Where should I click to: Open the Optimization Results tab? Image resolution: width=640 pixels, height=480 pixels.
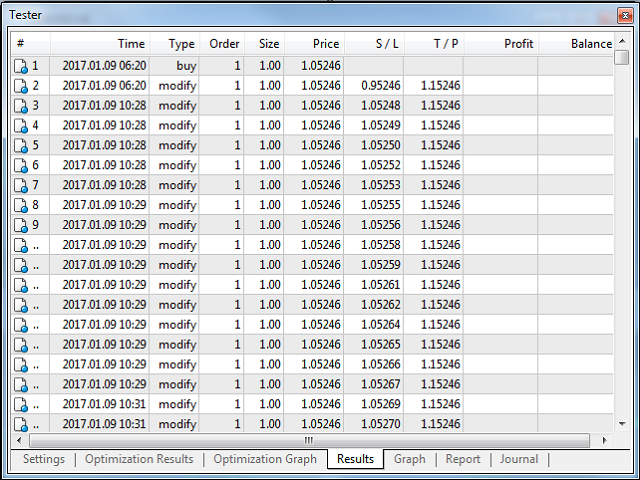click(x=138, y=459)
